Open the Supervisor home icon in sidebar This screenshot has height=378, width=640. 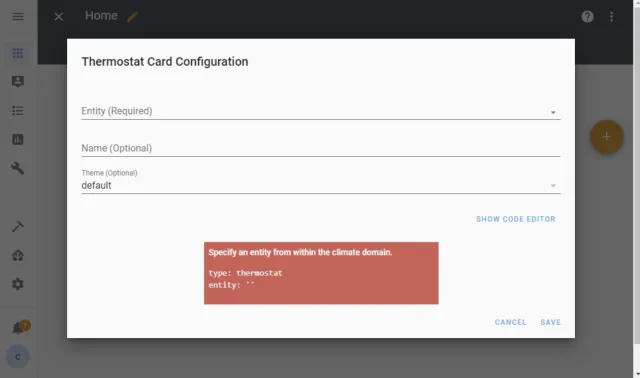click(x=18, y=256)
